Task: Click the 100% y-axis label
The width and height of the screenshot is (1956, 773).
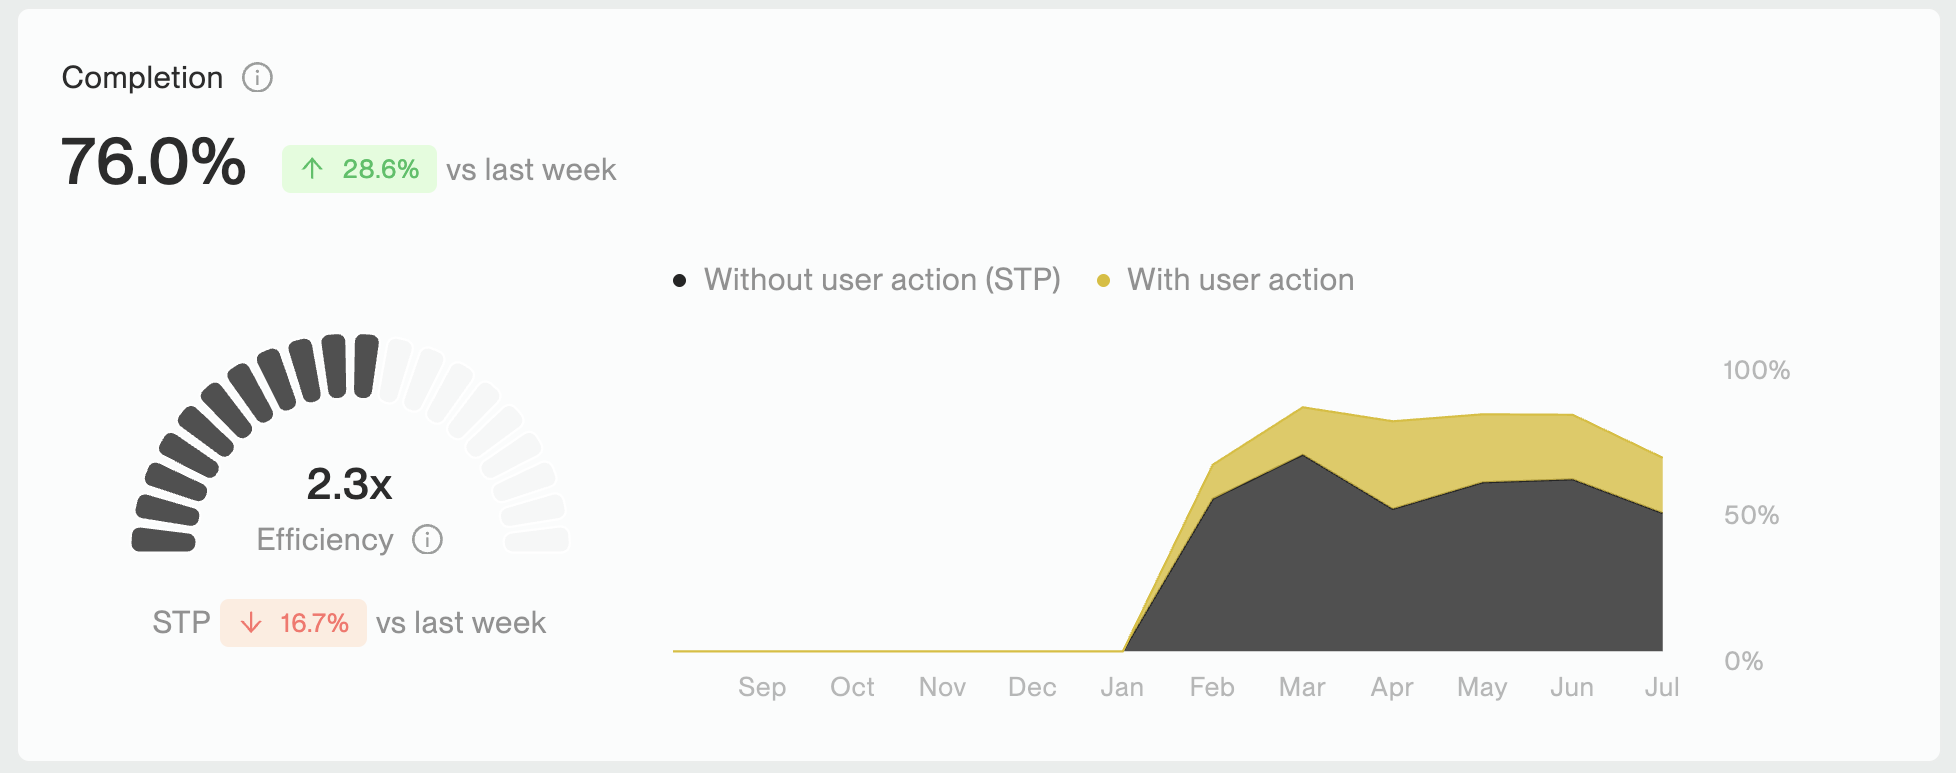Action: [1756, 370]
